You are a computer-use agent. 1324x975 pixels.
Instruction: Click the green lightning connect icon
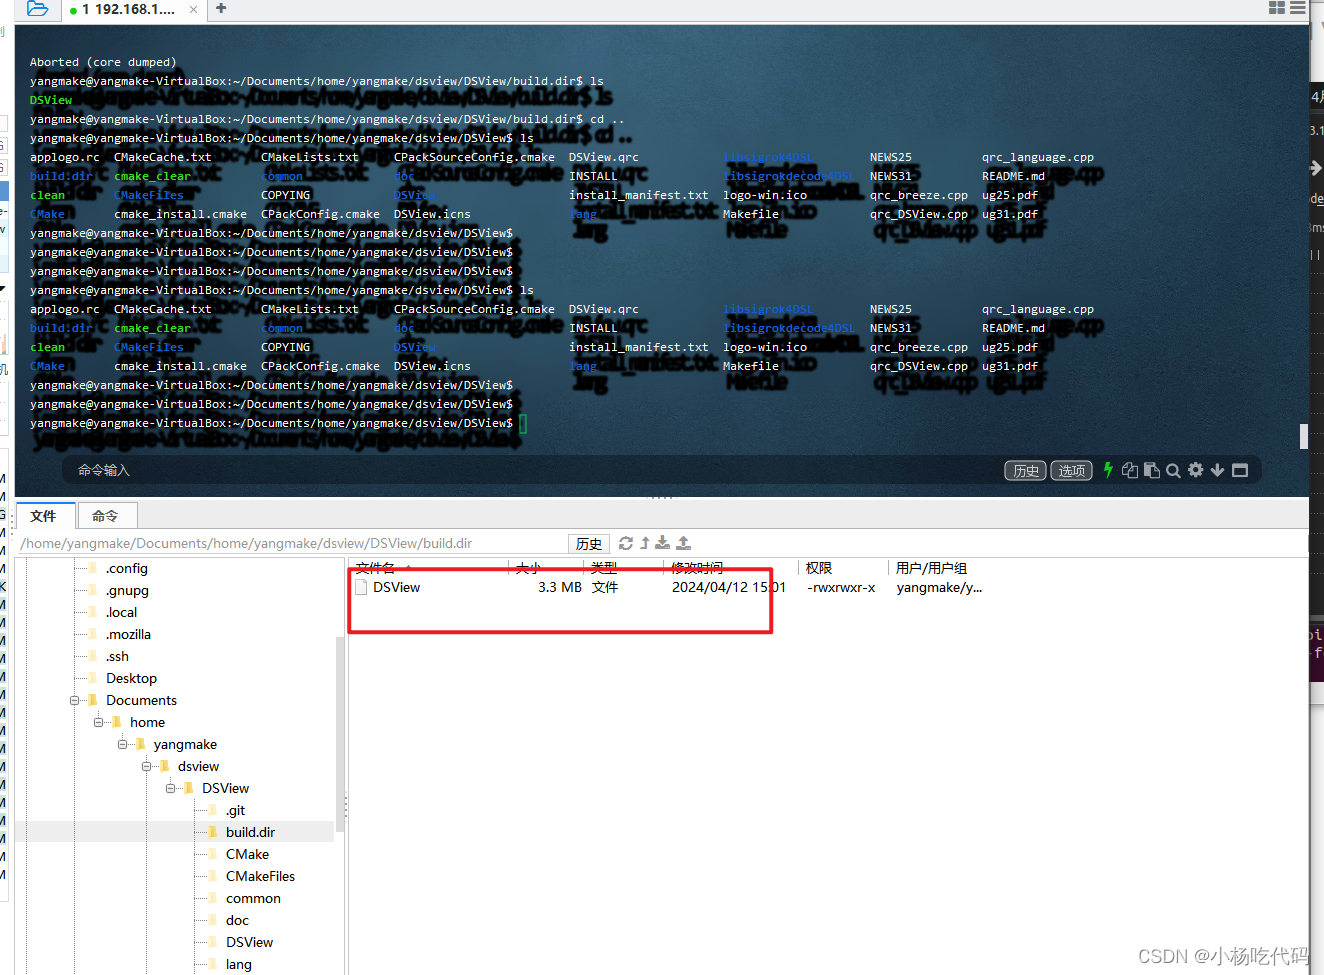coord(1109,470)
